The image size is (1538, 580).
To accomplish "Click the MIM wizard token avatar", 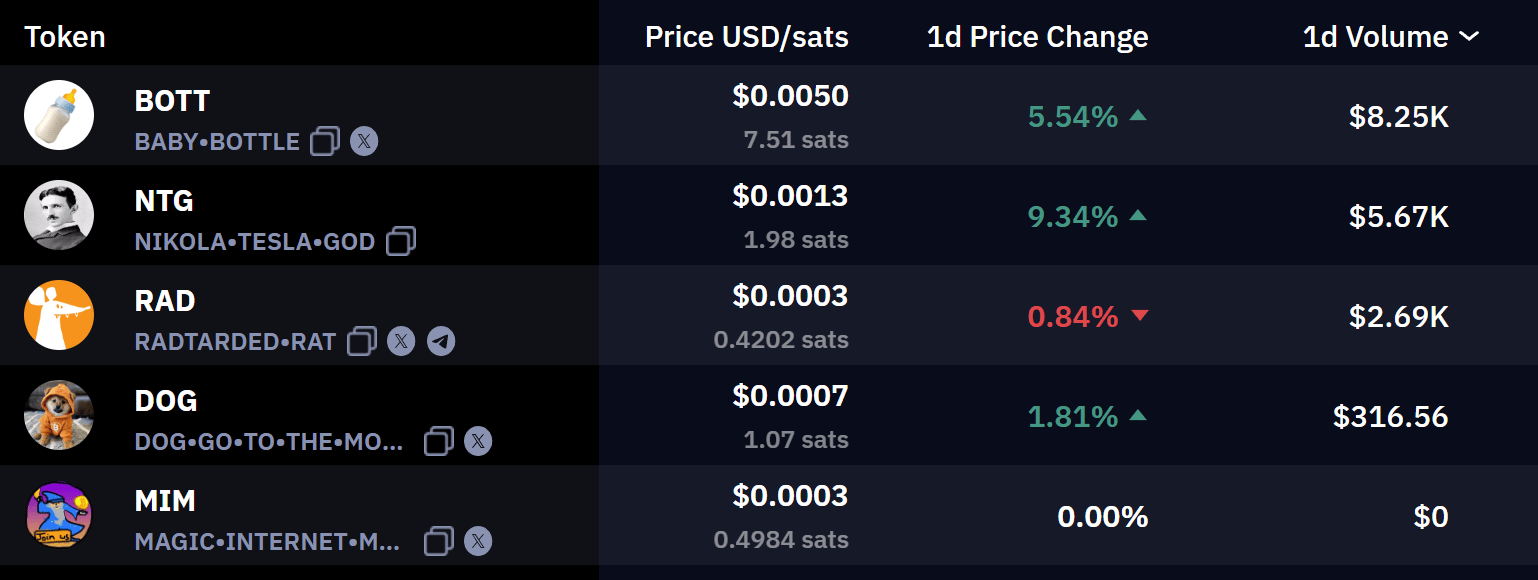I will (59, 515).
